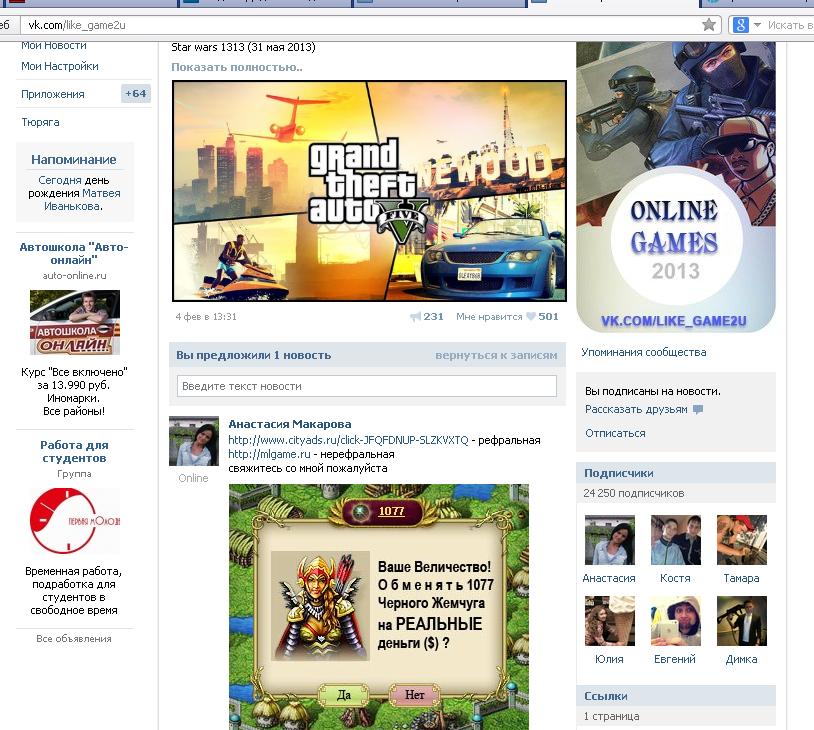Screen dimensions: 814x730
Task: Open the Grand Theft Auto V image
Action: (369, 191)
